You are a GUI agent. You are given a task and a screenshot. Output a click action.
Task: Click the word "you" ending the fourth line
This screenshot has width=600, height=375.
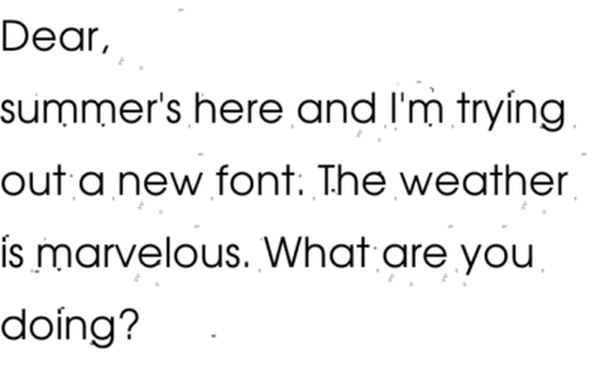(x=497, y=257)
